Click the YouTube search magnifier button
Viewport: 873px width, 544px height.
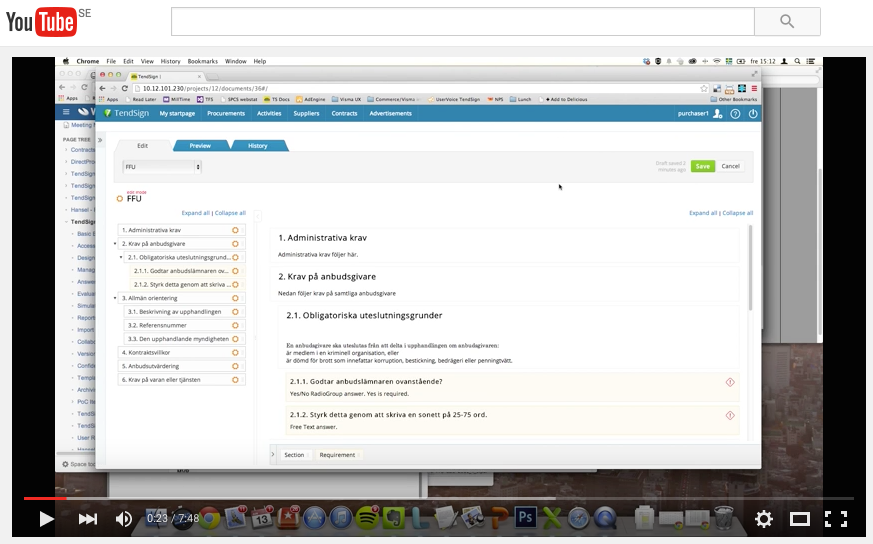click(787, 22)
